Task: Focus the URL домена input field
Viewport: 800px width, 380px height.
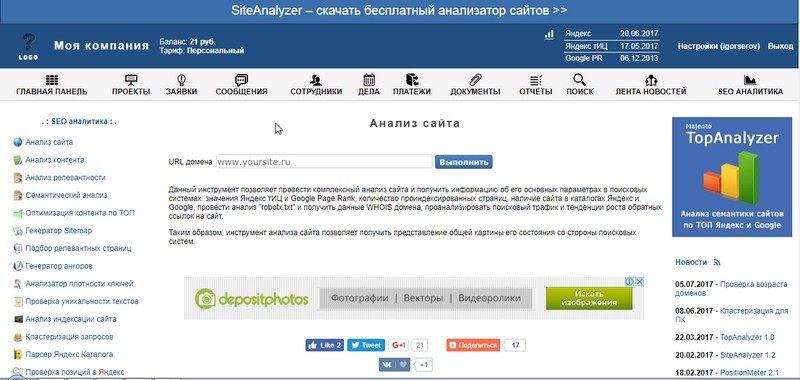Action: [x=324, y=162]
